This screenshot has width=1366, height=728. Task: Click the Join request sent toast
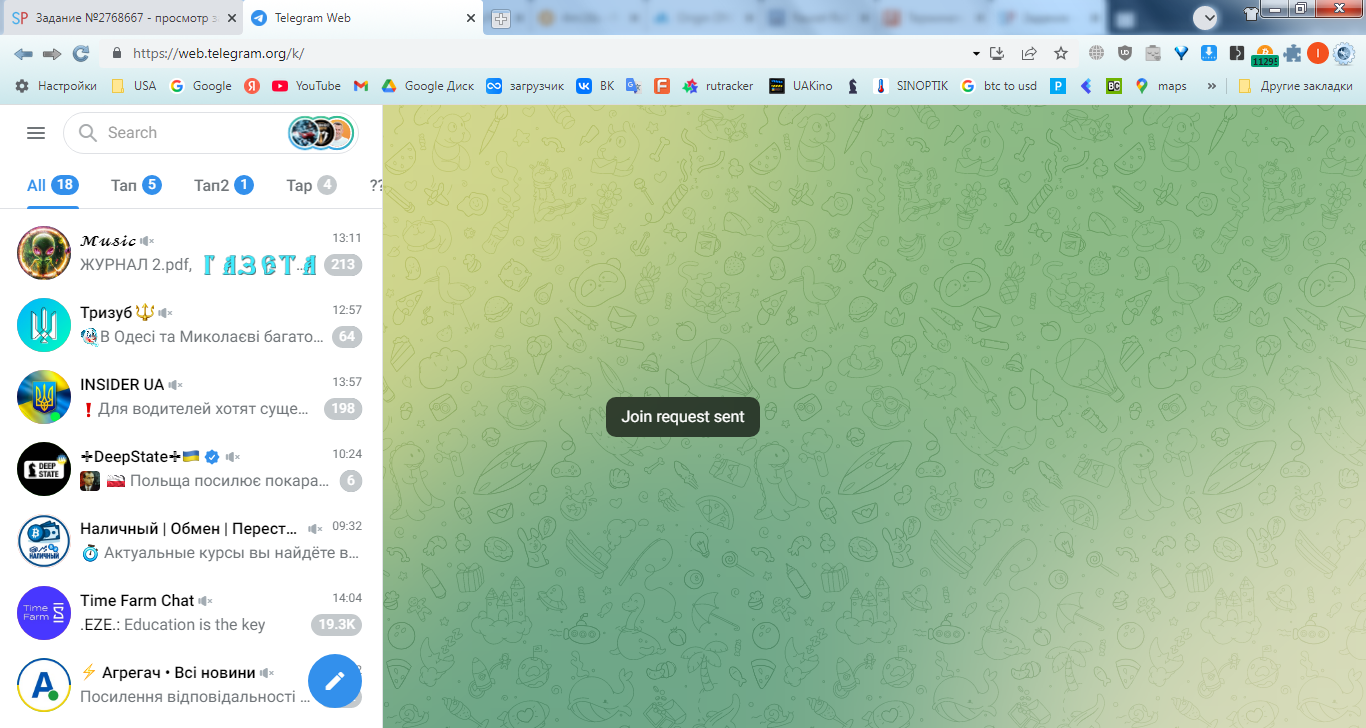683,417
